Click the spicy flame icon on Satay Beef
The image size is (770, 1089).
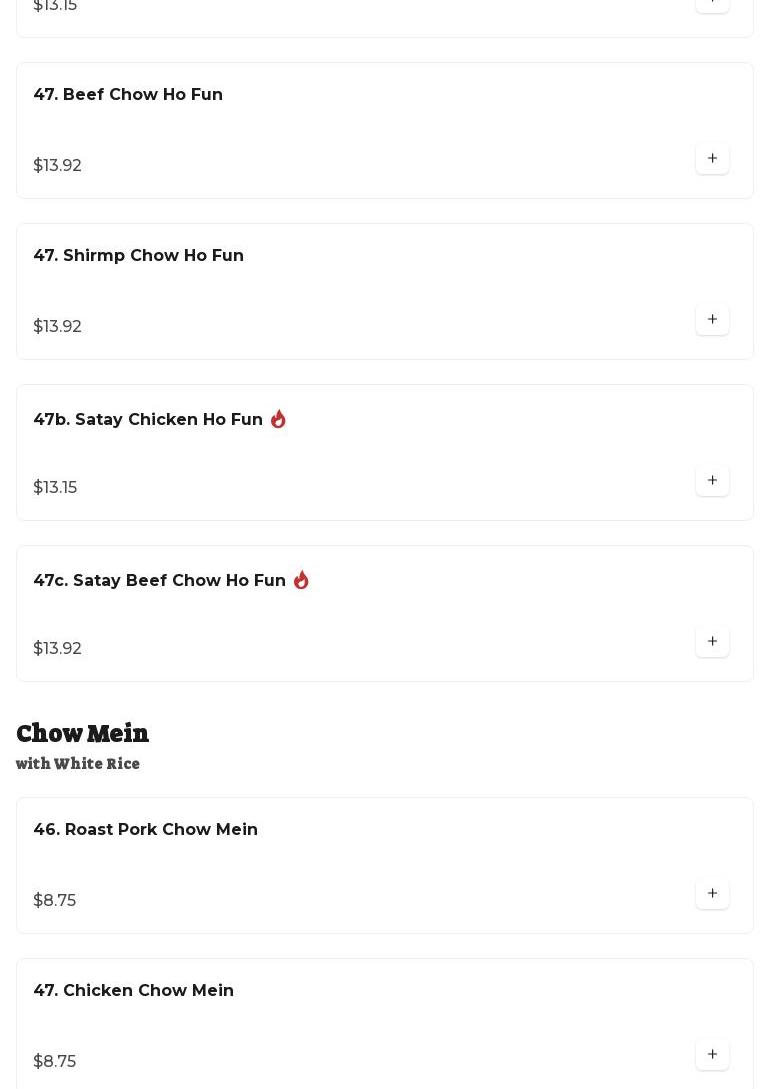pos(301,580)
